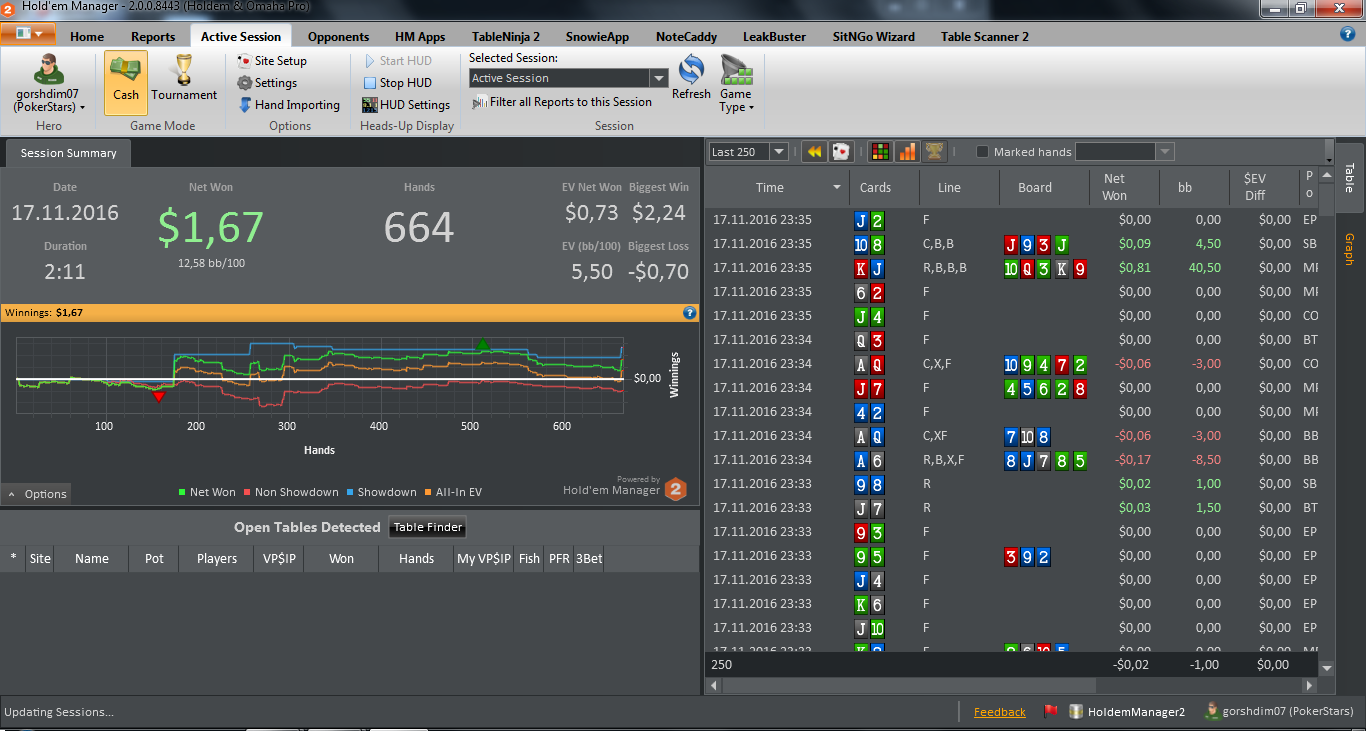
Task: Switch to the vertical Table side tab
Action: tap(1349, 177)
